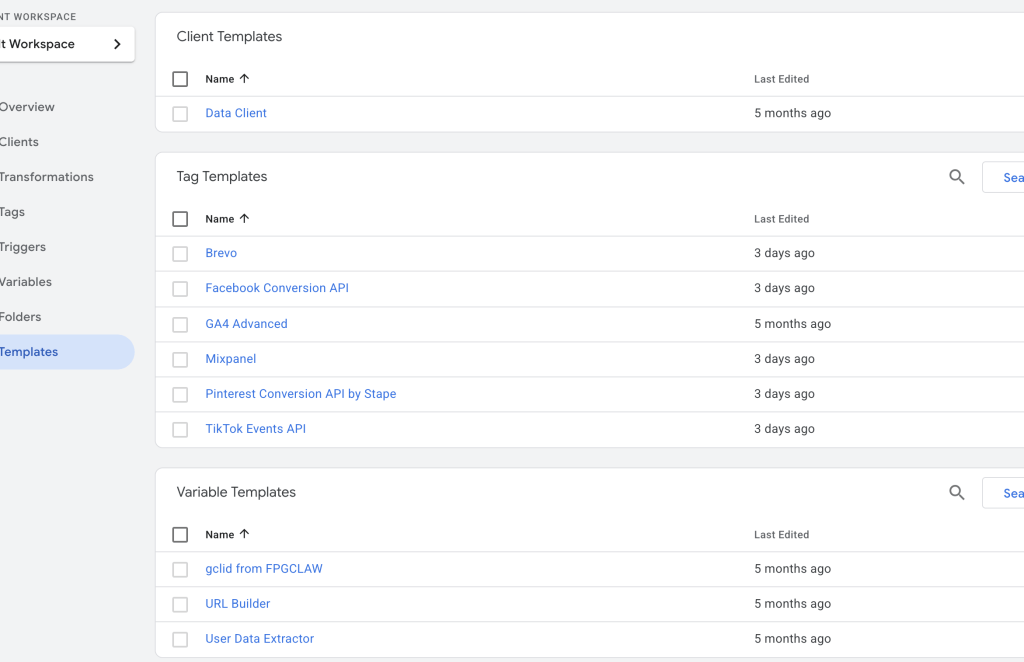Open Transformations in sidebar
Screen dimensions: 1024x662
click(x=47, y=177)
